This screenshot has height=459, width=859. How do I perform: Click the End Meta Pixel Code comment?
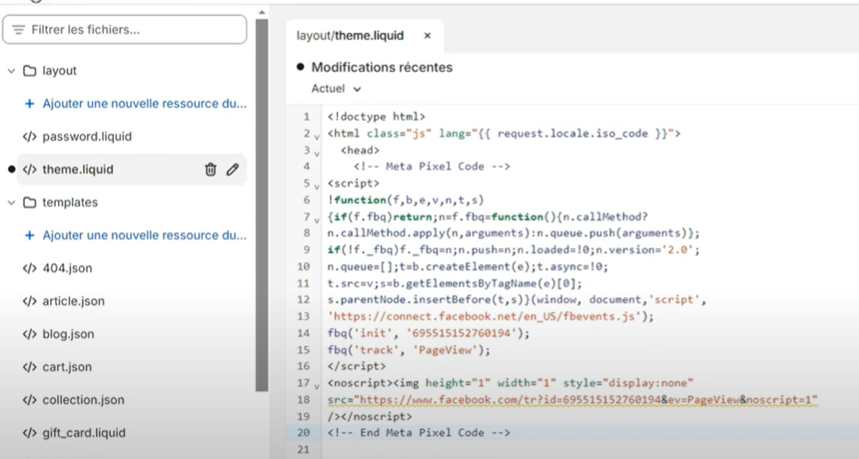[419, 433]
